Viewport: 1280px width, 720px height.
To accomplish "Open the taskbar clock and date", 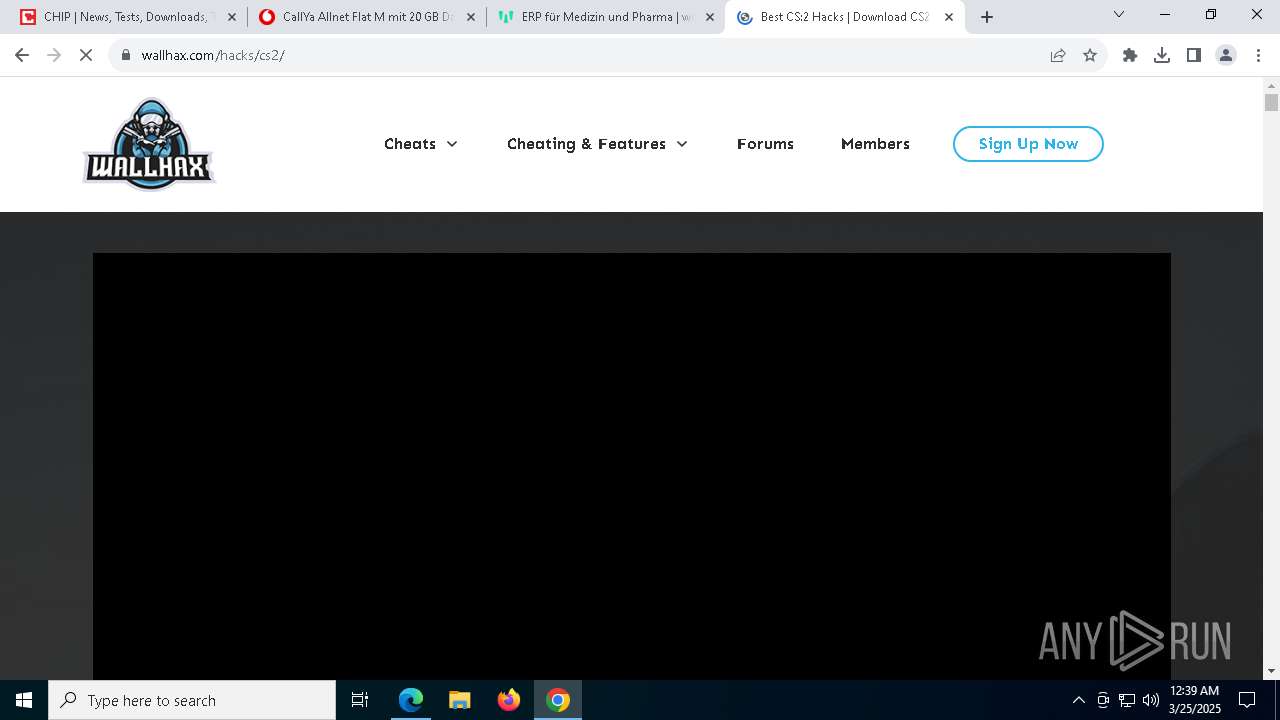I will pyautogui.click(x=1195, y=700).
